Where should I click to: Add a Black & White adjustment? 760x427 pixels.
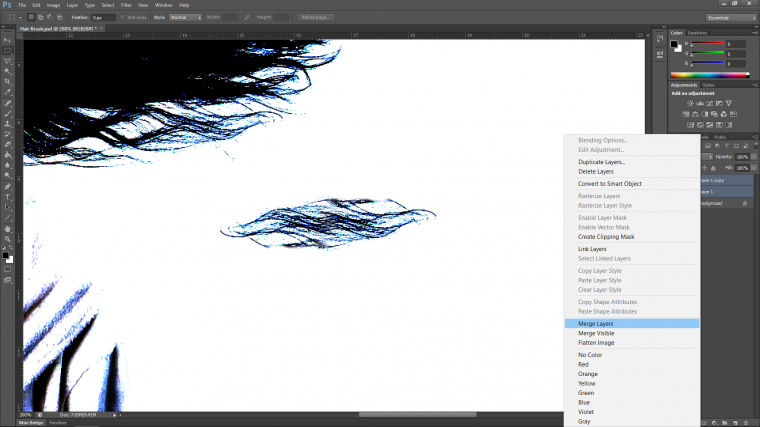click(705, 114)
